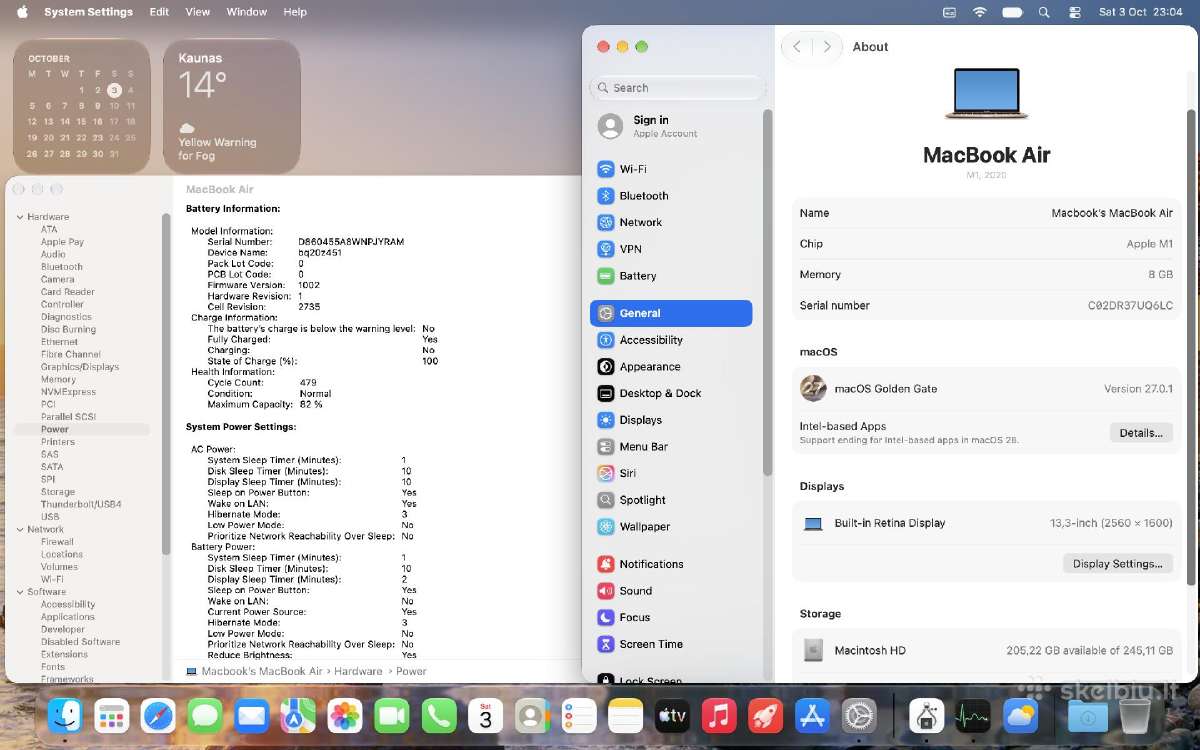This screenshot has height=750, width=1200.
Task: Click the System Settings sidebar scrollbar
Action: pos(768,291)
